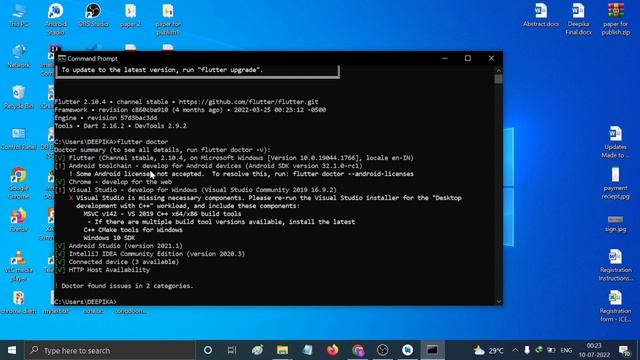Image resolution: width=640 pixels, height=360 pixels.
Task: Open the weather widget showing 29°C
Action: pyautogui.click(x=489, y=350)
